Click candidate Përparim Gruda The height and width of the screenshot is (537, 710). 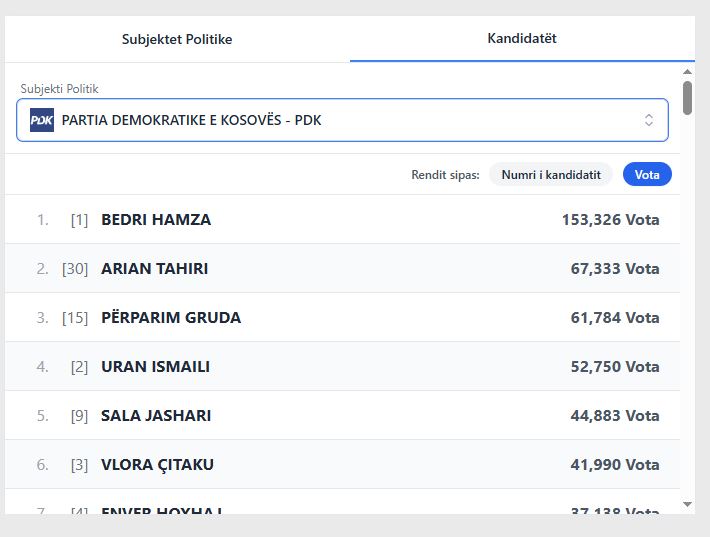171,318
